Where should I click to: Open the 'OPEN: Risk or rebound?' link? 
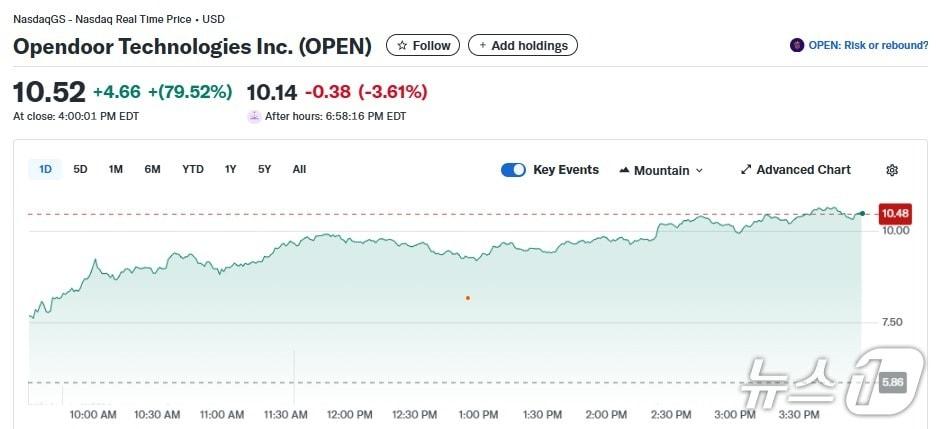[867, 45]
